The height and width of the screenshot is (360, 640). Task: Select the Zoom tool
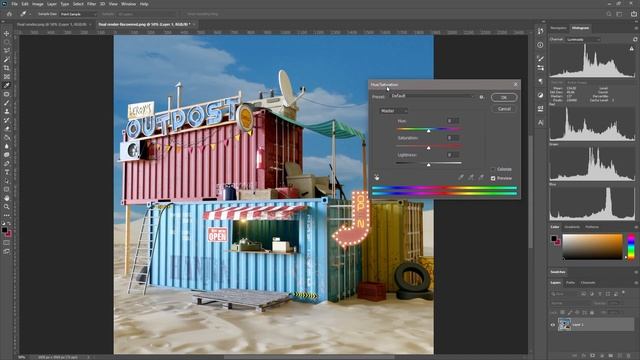(x=7, y=207)
